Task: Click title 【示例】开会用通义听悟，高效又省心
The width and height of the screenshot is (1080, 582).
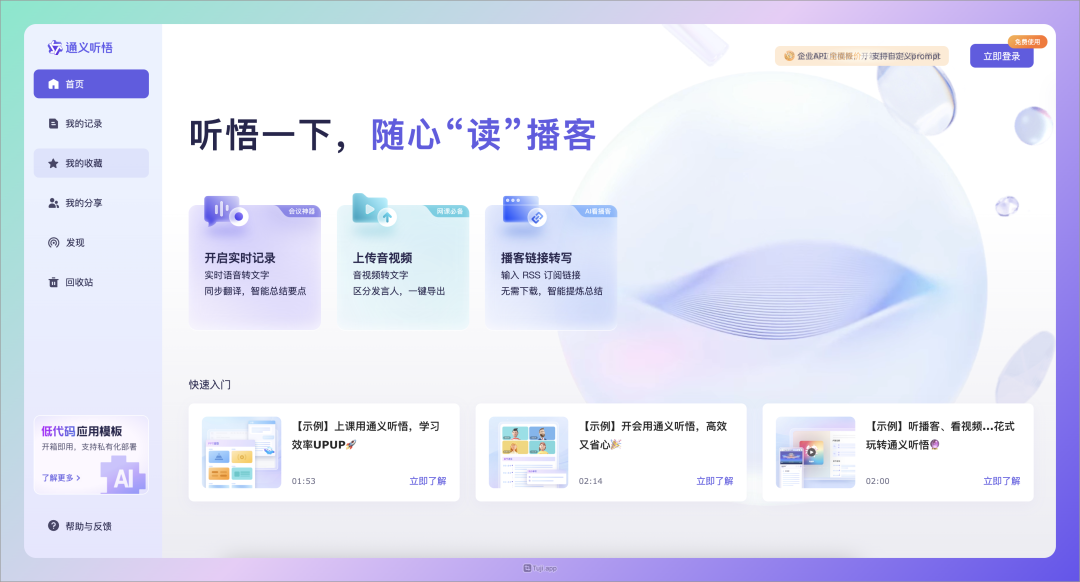Action: [x=653, y=435]
